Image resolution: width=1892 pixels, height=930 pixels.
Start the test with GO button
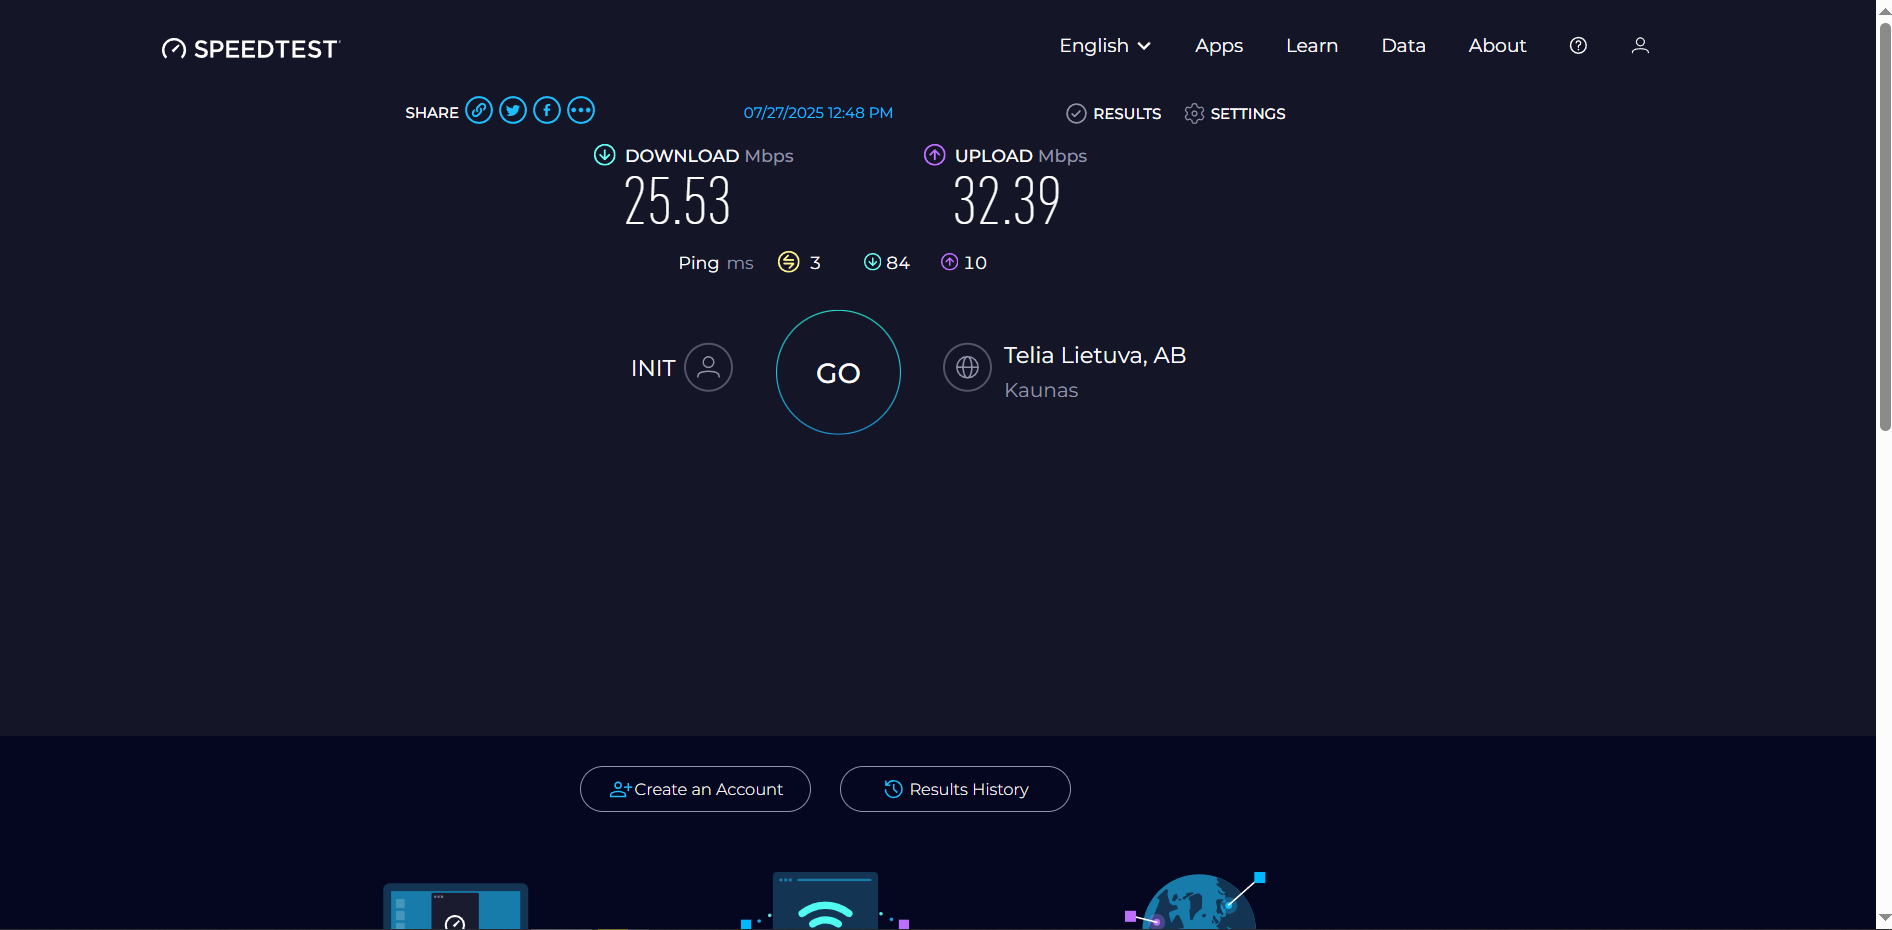(838, 372)
